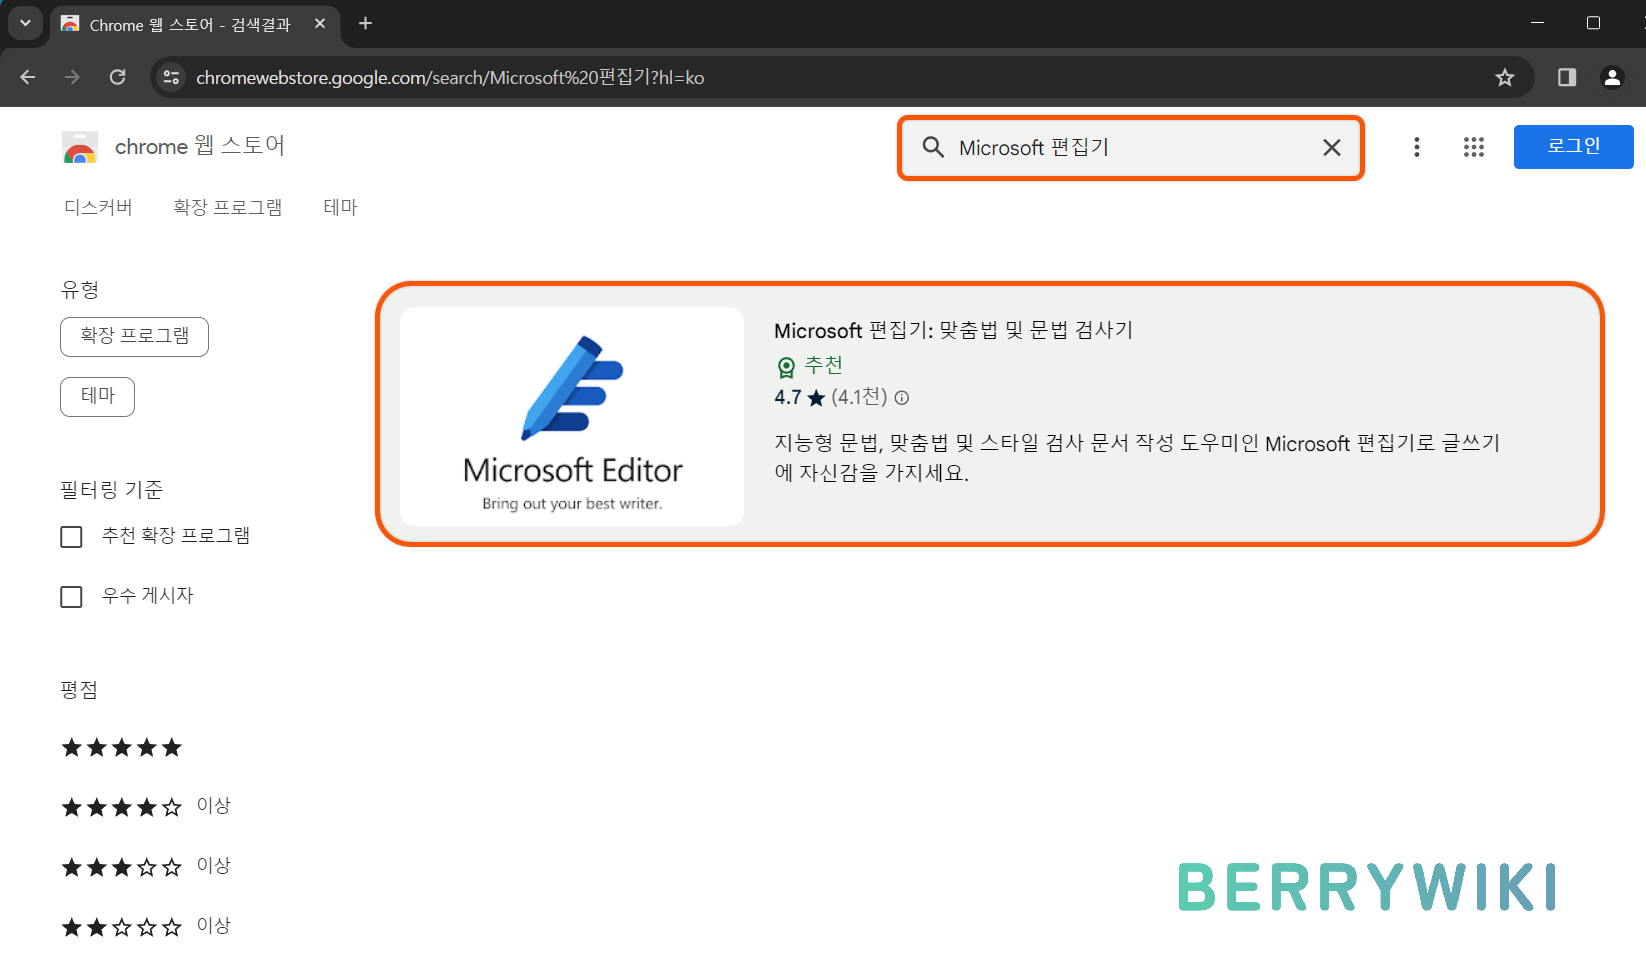The height and width of the screenshot is (958, 1646).
Task: Enable the 우수 게시자 checkbox
Action: [71, 597]
